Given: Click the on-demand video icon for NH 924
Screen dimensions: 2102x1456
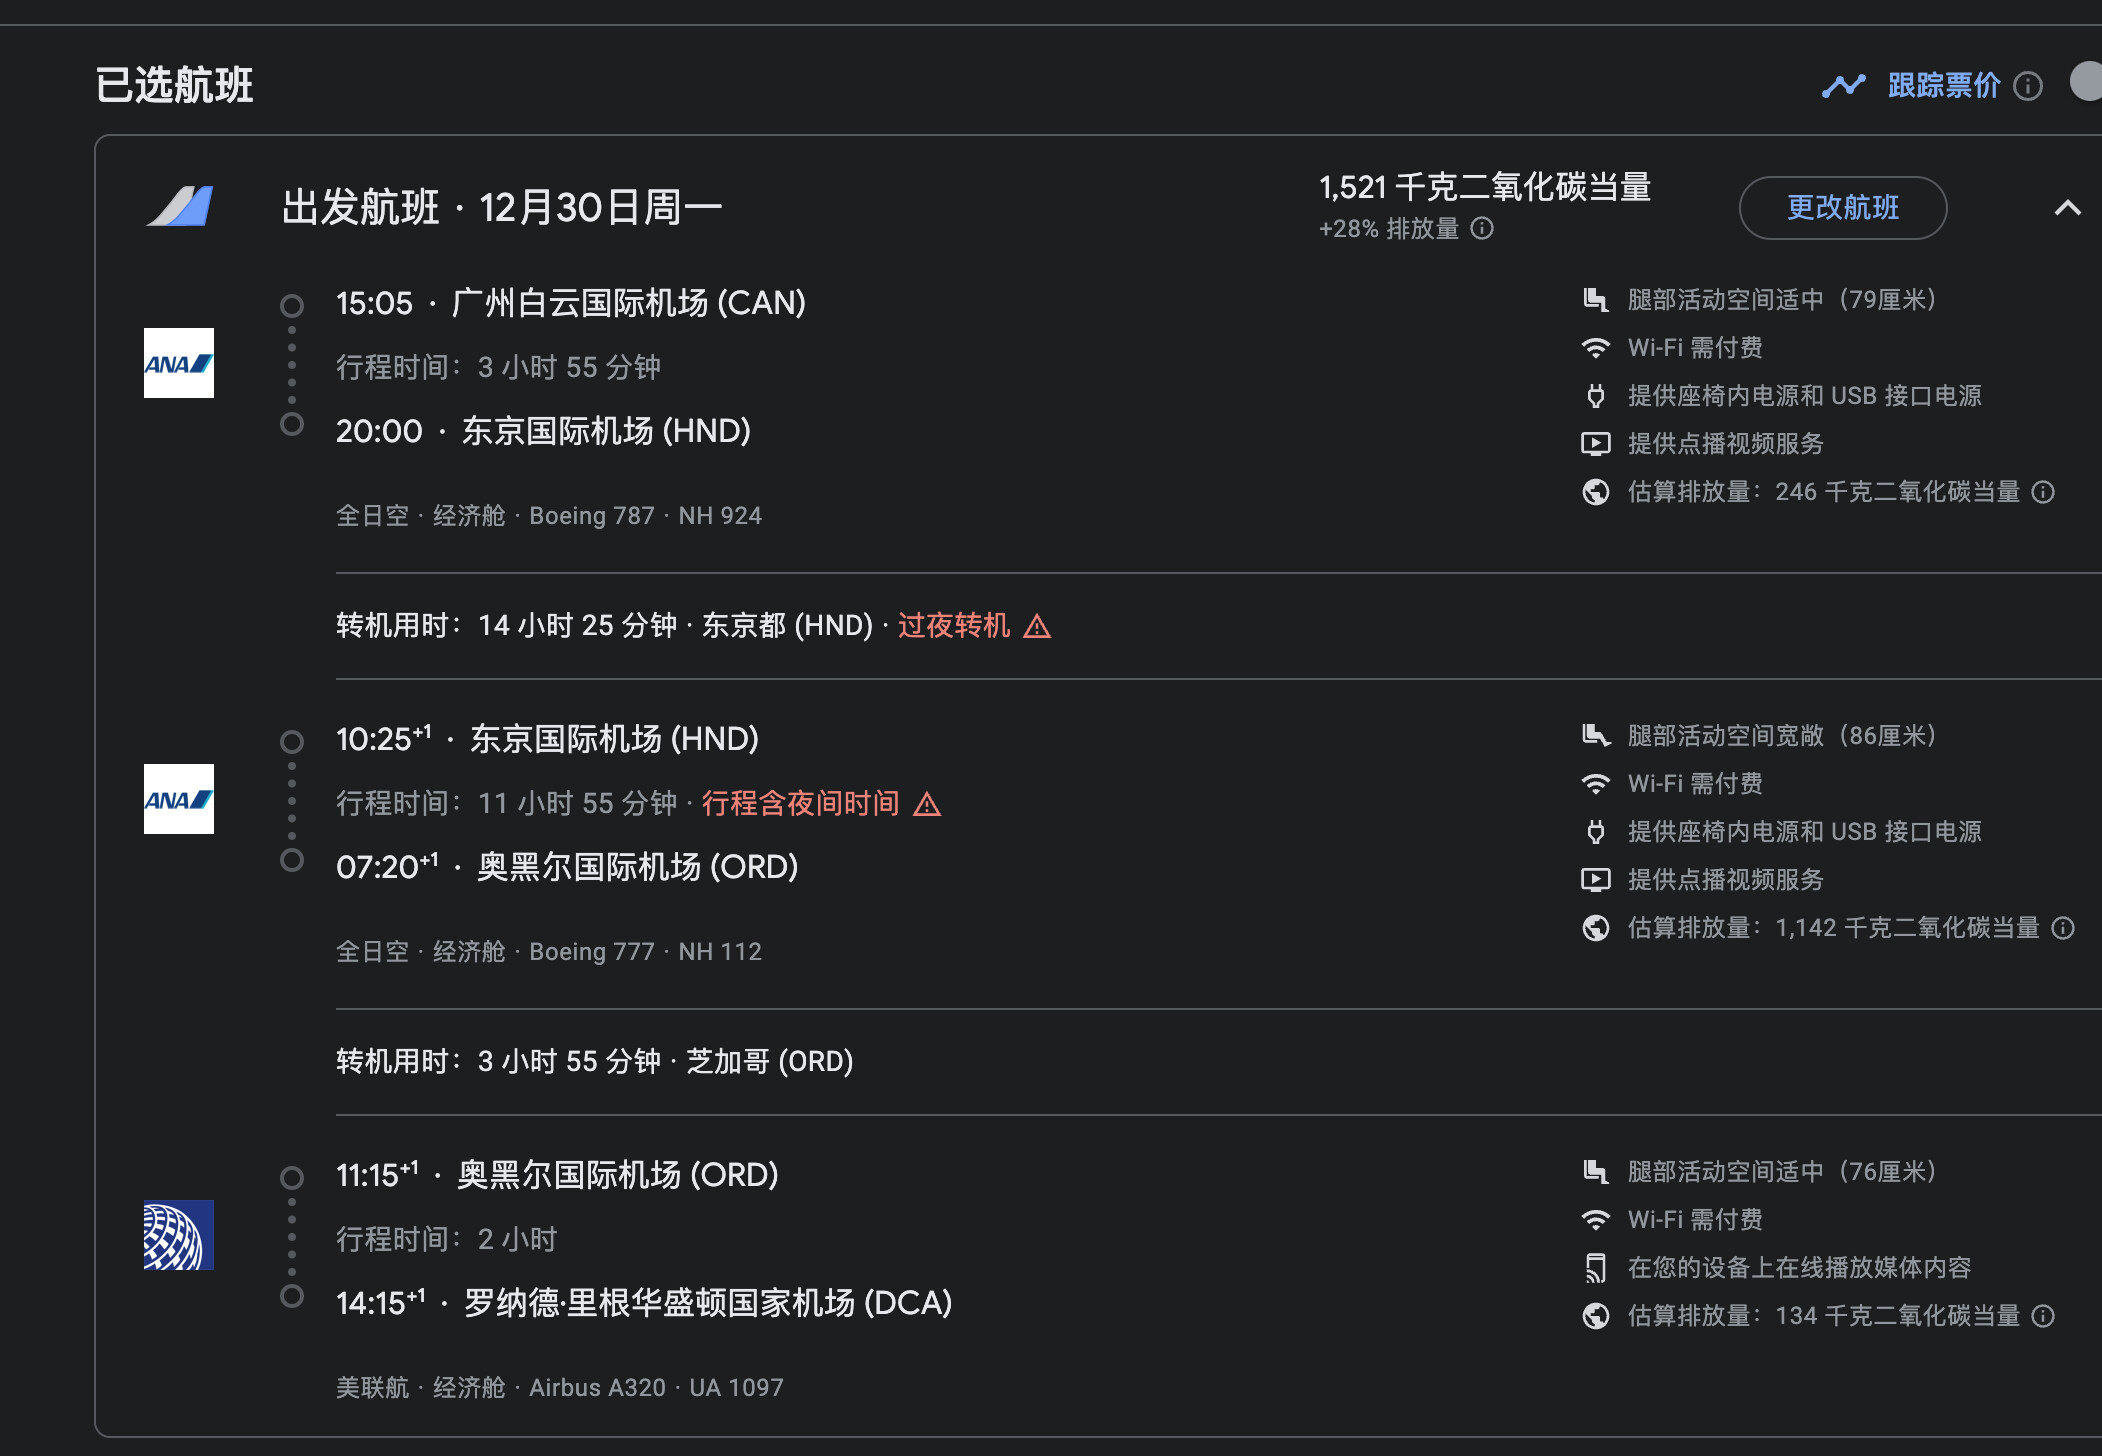Looking at the screenshot, I should [x=1597, y=443].
